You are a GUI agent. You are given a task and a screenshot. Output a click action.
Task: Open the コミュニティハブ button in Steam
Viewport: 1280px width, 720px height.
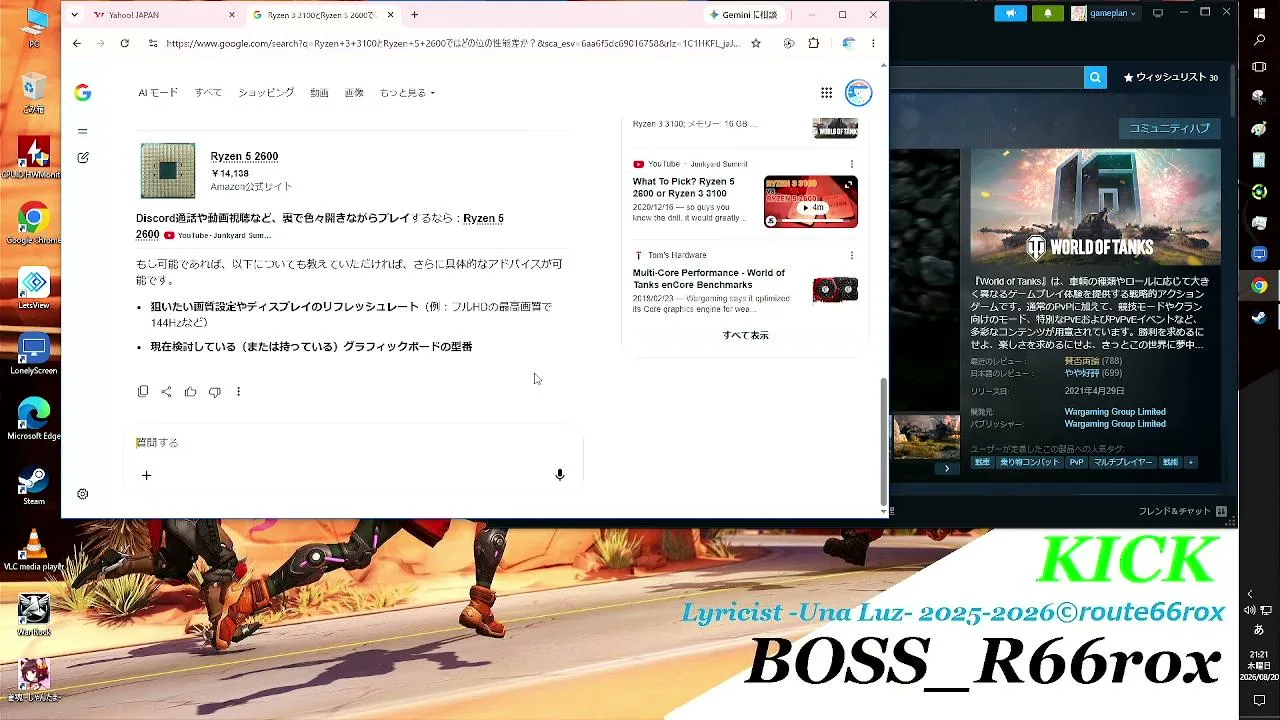pos(1169,128)
